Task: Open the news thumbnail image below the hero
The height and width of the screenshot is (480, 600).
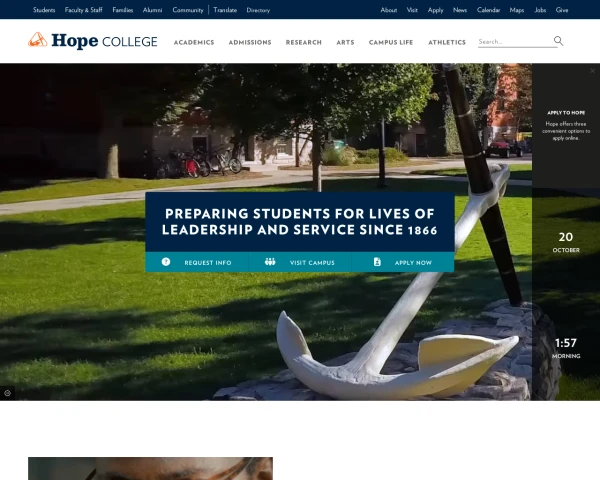Action: pyautogui.click(x=150, y=469)
